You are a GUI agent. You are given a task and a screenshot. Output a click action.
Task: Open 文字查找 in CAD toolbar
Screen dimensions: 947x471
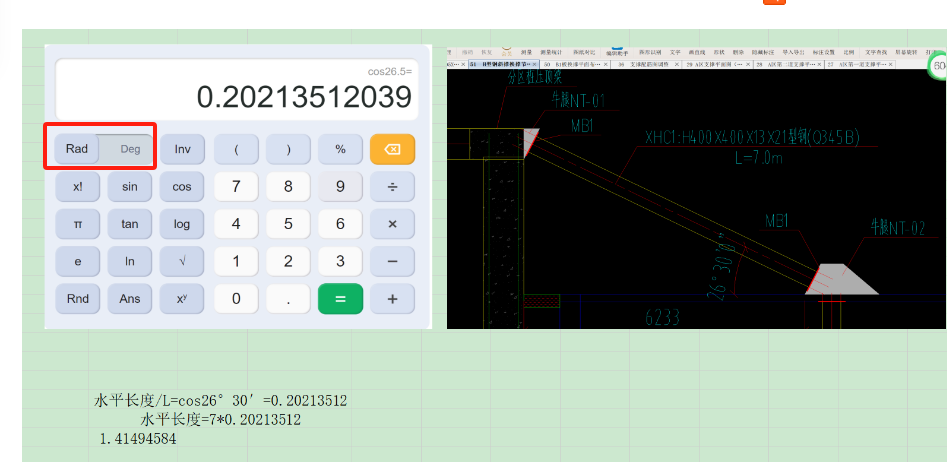[875, 53]
